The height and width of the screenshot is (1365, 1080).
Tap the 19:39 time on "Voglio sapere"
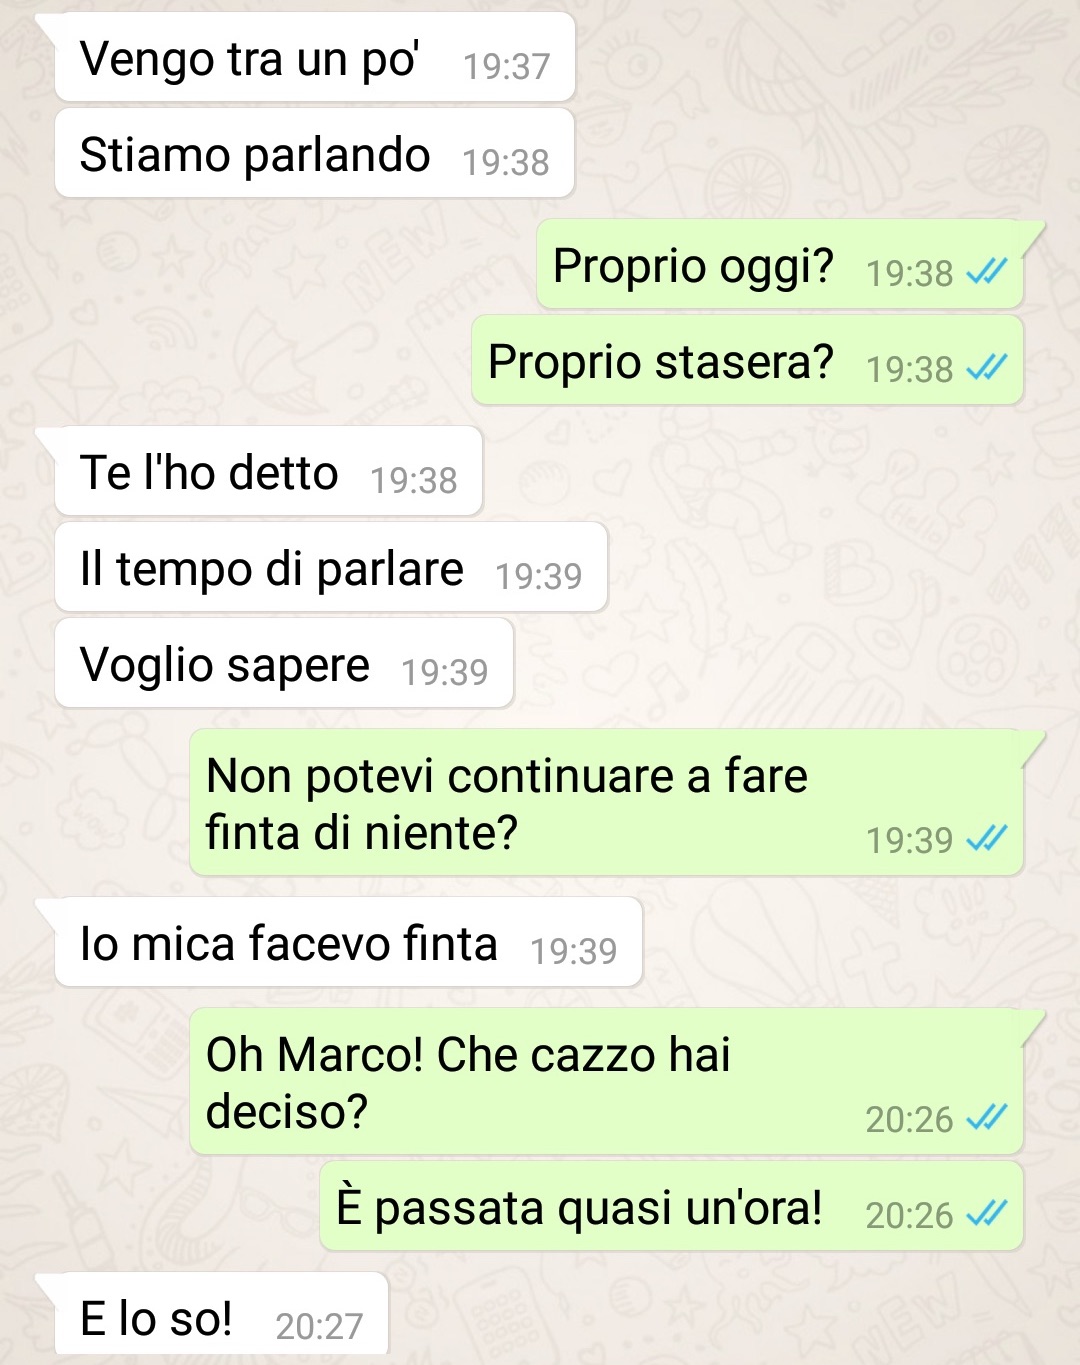click(445, 672)
